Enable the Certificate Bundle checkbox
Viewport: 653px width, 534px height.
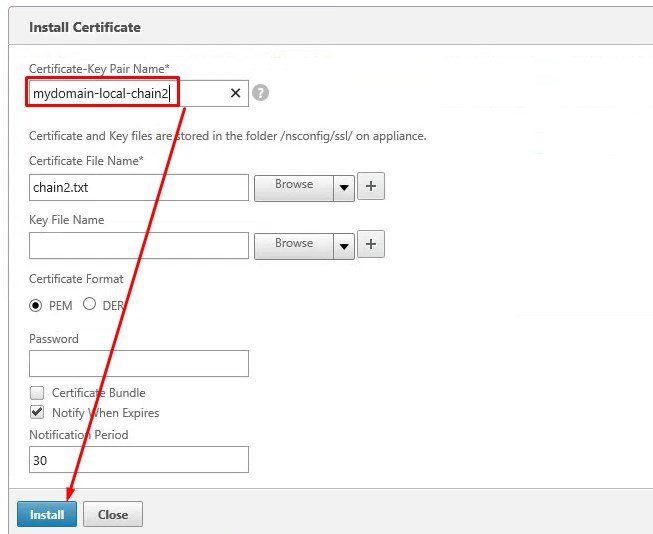37,393
